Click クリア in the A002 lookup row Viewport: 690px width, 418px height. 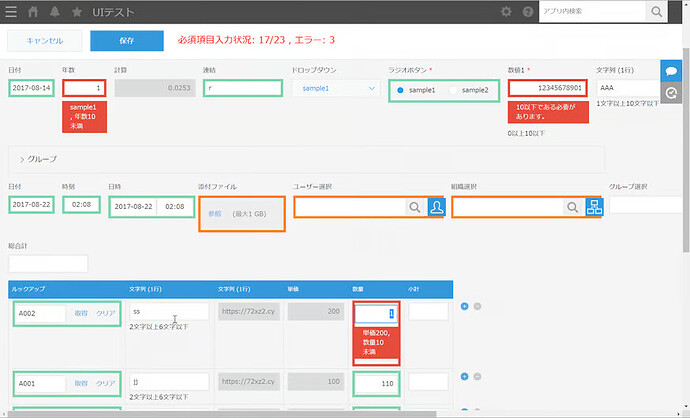(x=105, y=313)
